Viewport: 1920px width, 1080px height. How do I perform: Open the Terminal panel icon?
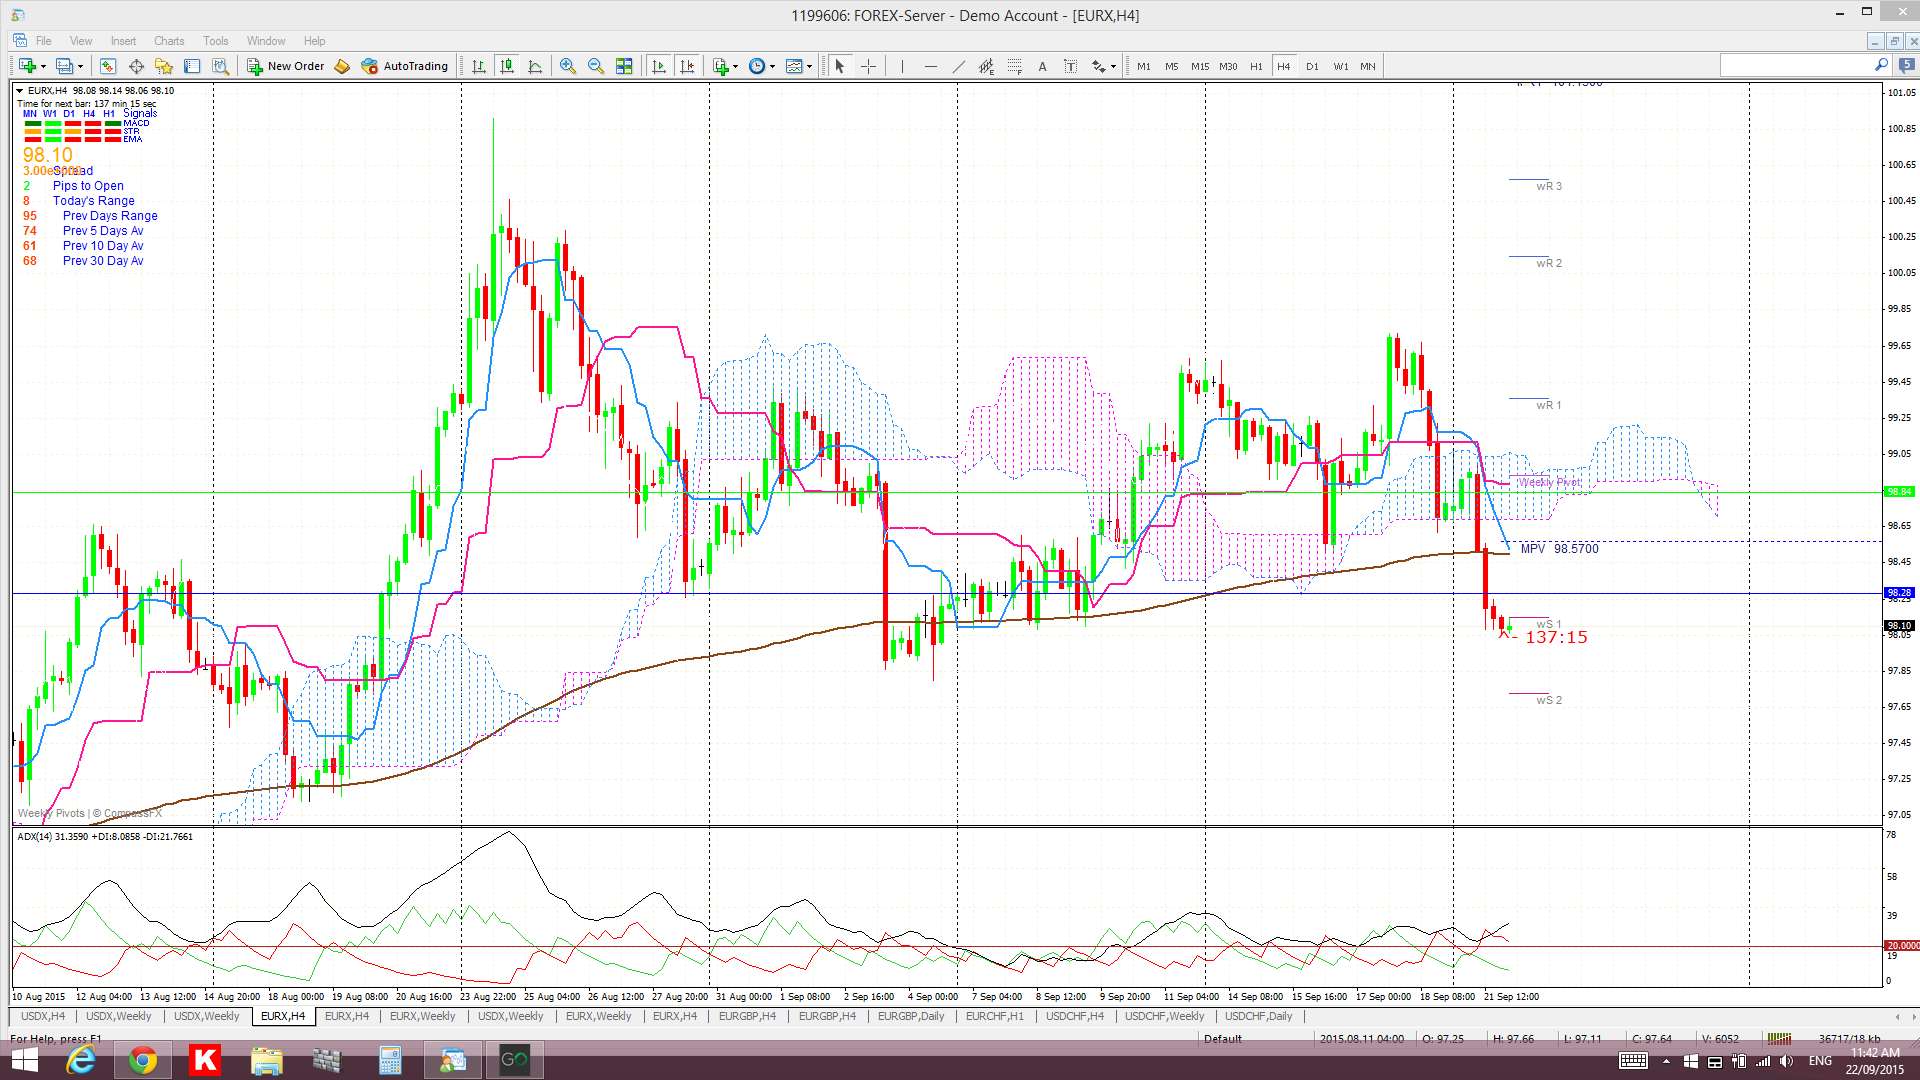coord(192,66)
